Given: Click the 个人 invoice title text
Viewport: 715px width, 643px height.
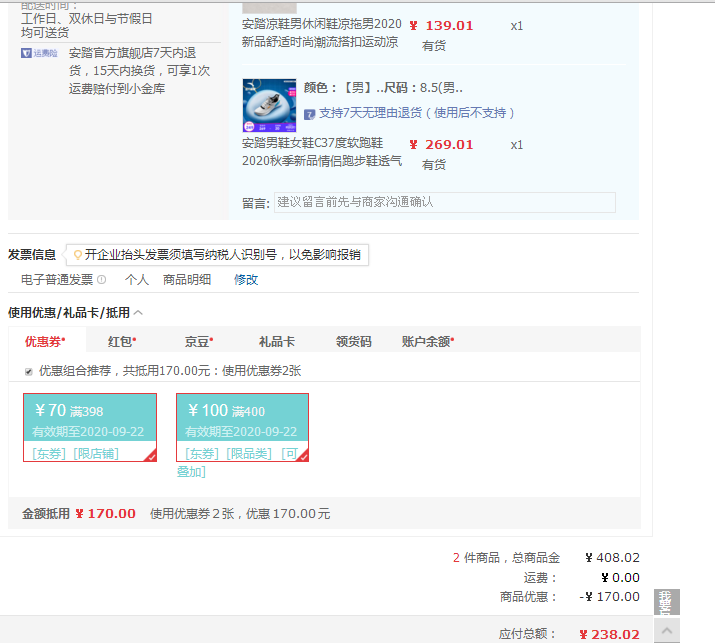Looking at the screenshot, I should pos(137,280).
